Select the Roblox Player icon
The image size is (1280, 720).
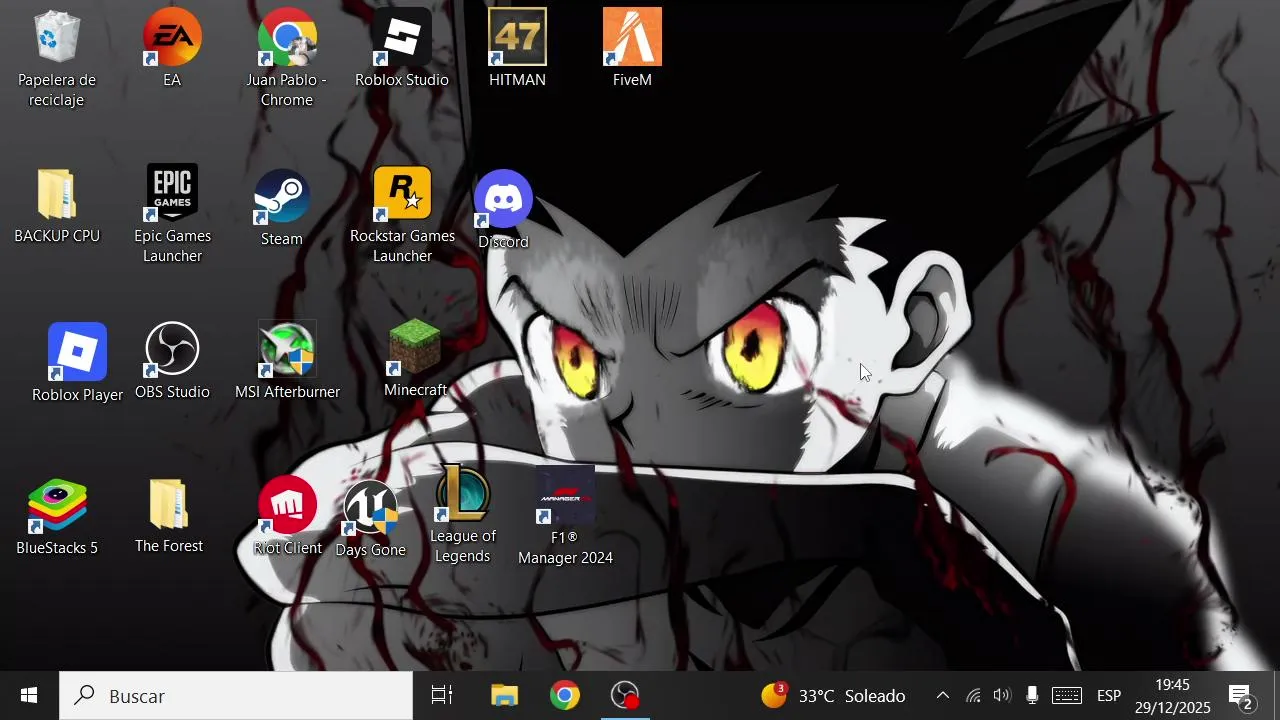tap(77, 364)
